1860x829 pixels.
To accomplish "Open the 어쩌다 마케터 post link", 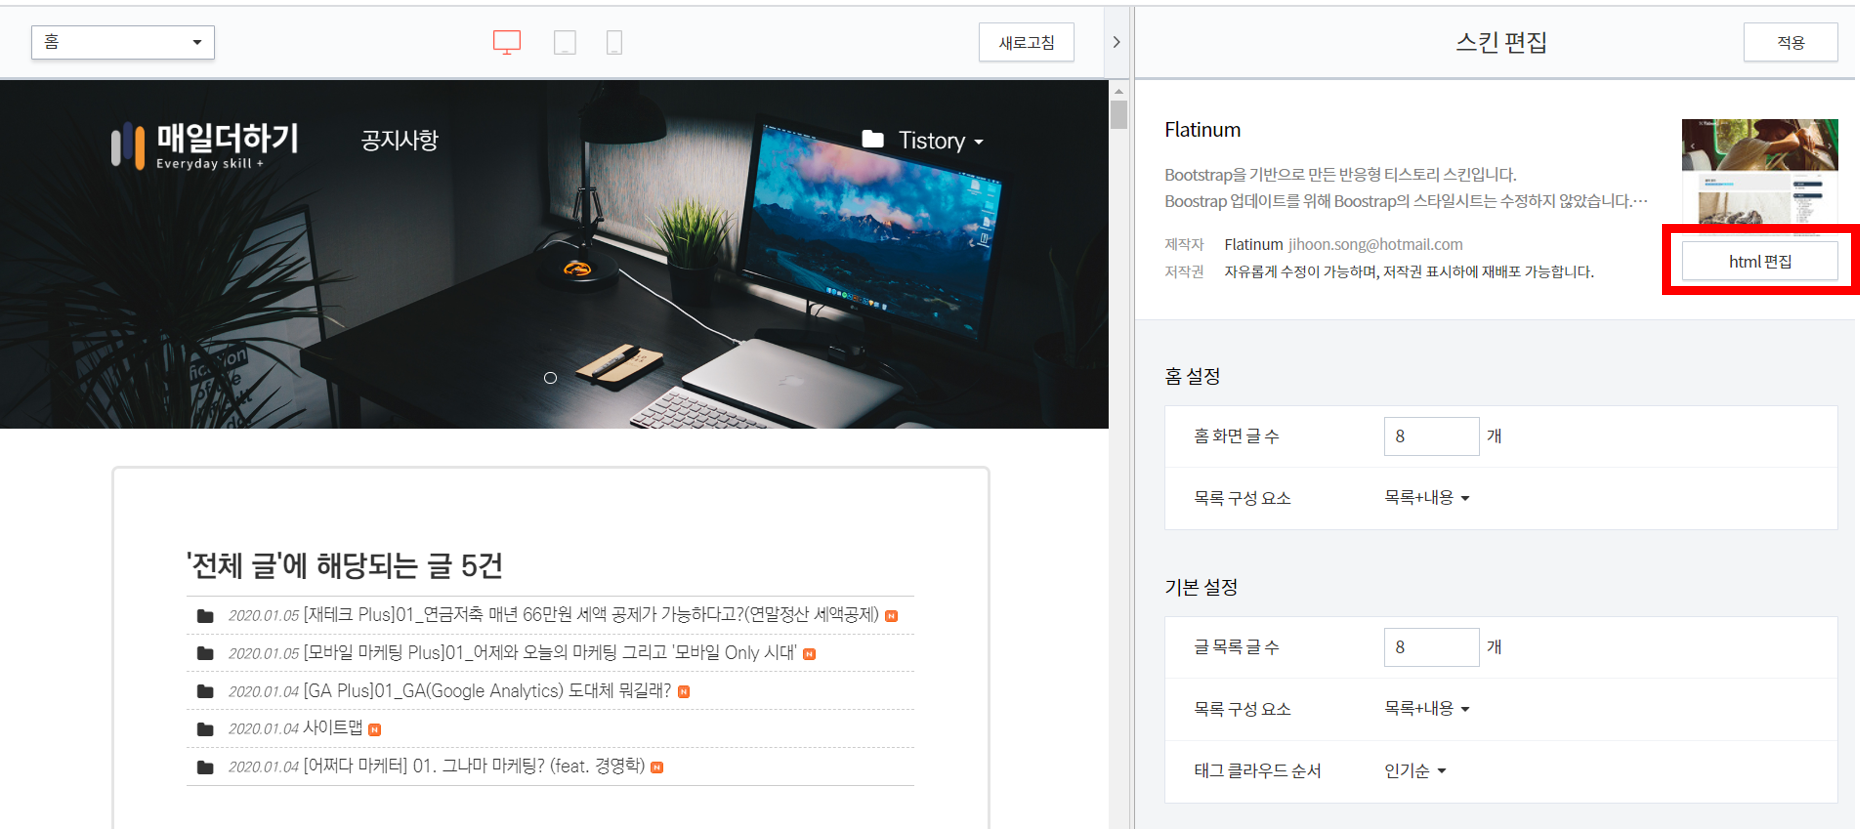I will pyautogui.click(x=474, y=766).
